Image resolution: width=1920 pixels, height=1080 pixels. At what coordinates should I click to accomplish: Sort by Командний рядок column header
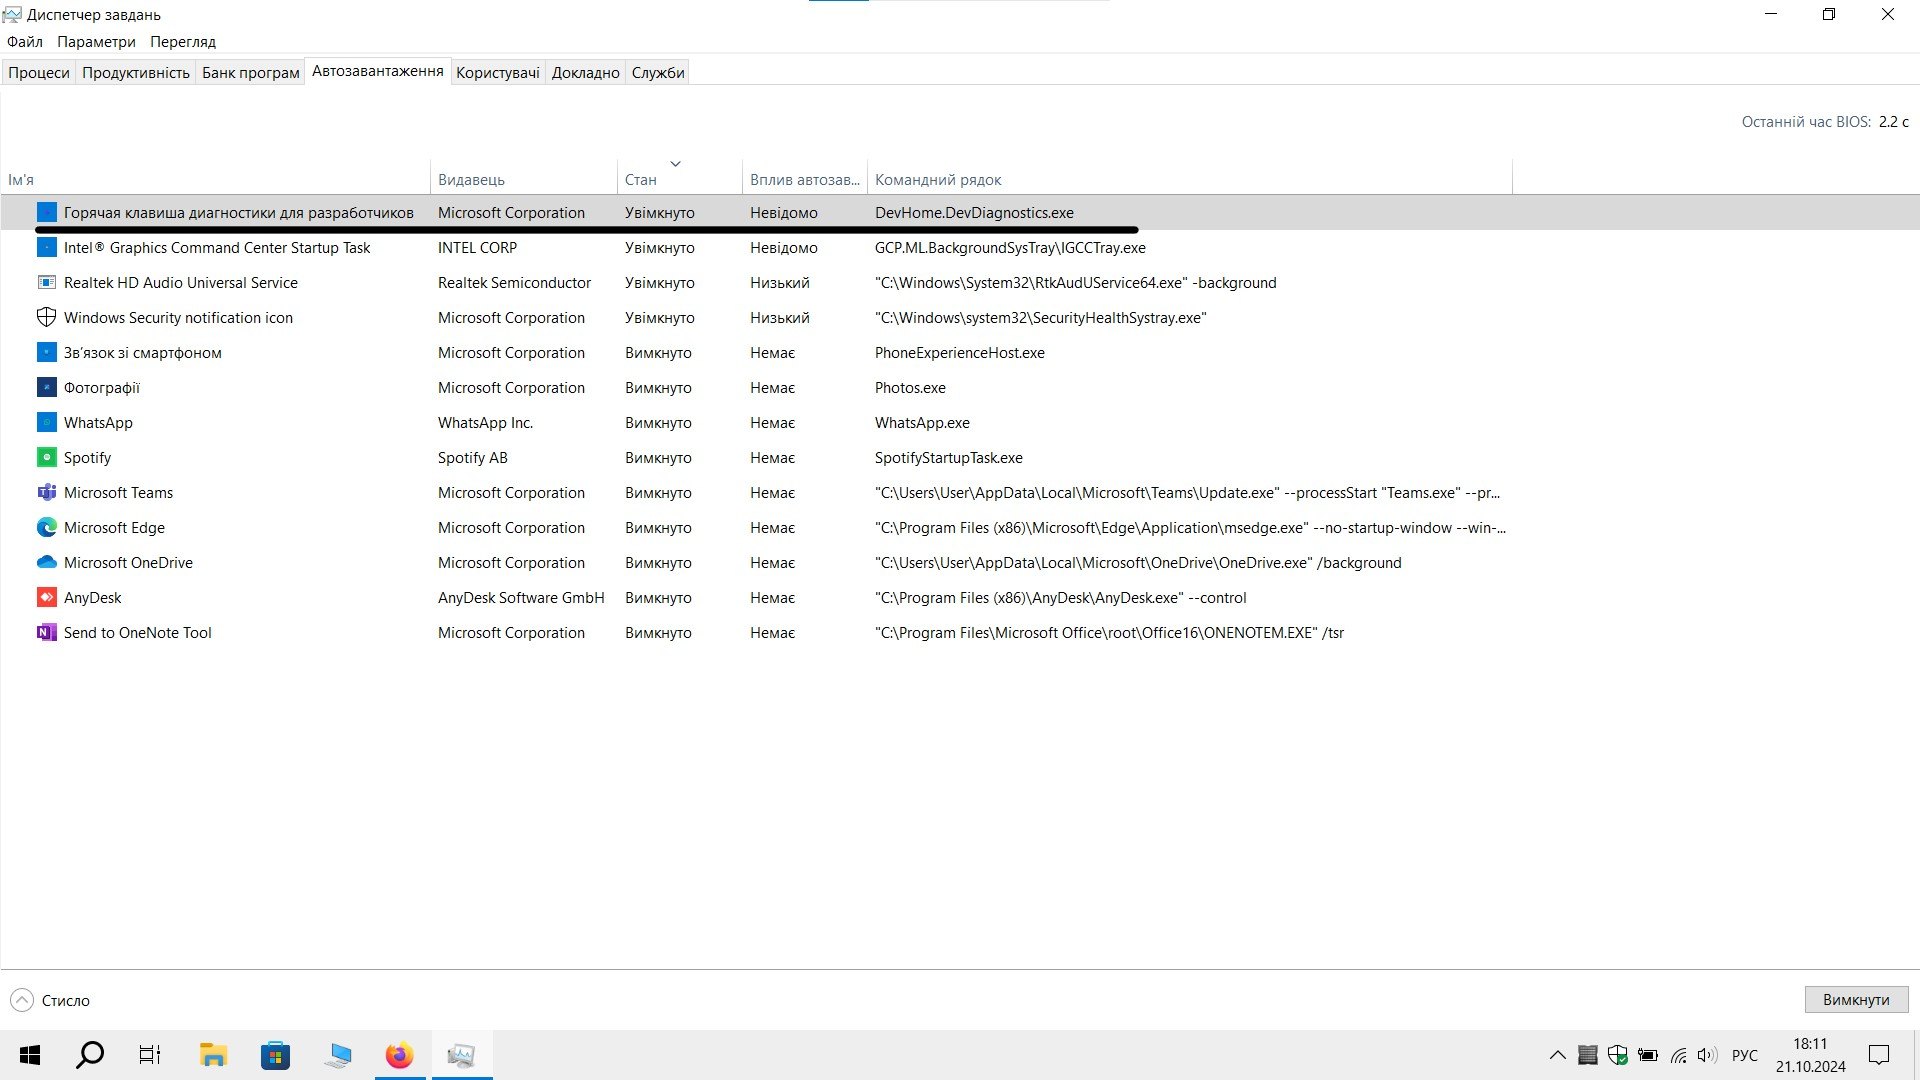pyautogui.click(x=1190, y=175)
